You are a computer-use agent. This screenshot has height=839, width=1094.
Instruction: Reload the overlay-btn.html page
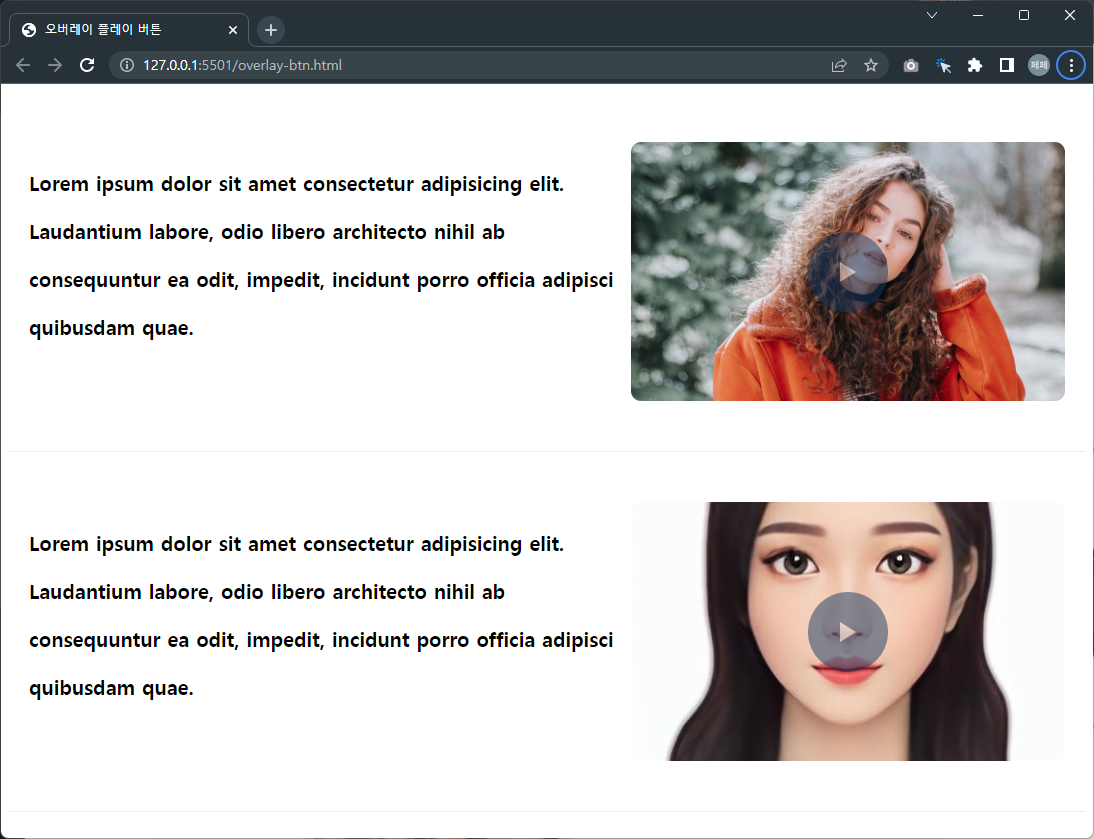click(x=86, y=64)
